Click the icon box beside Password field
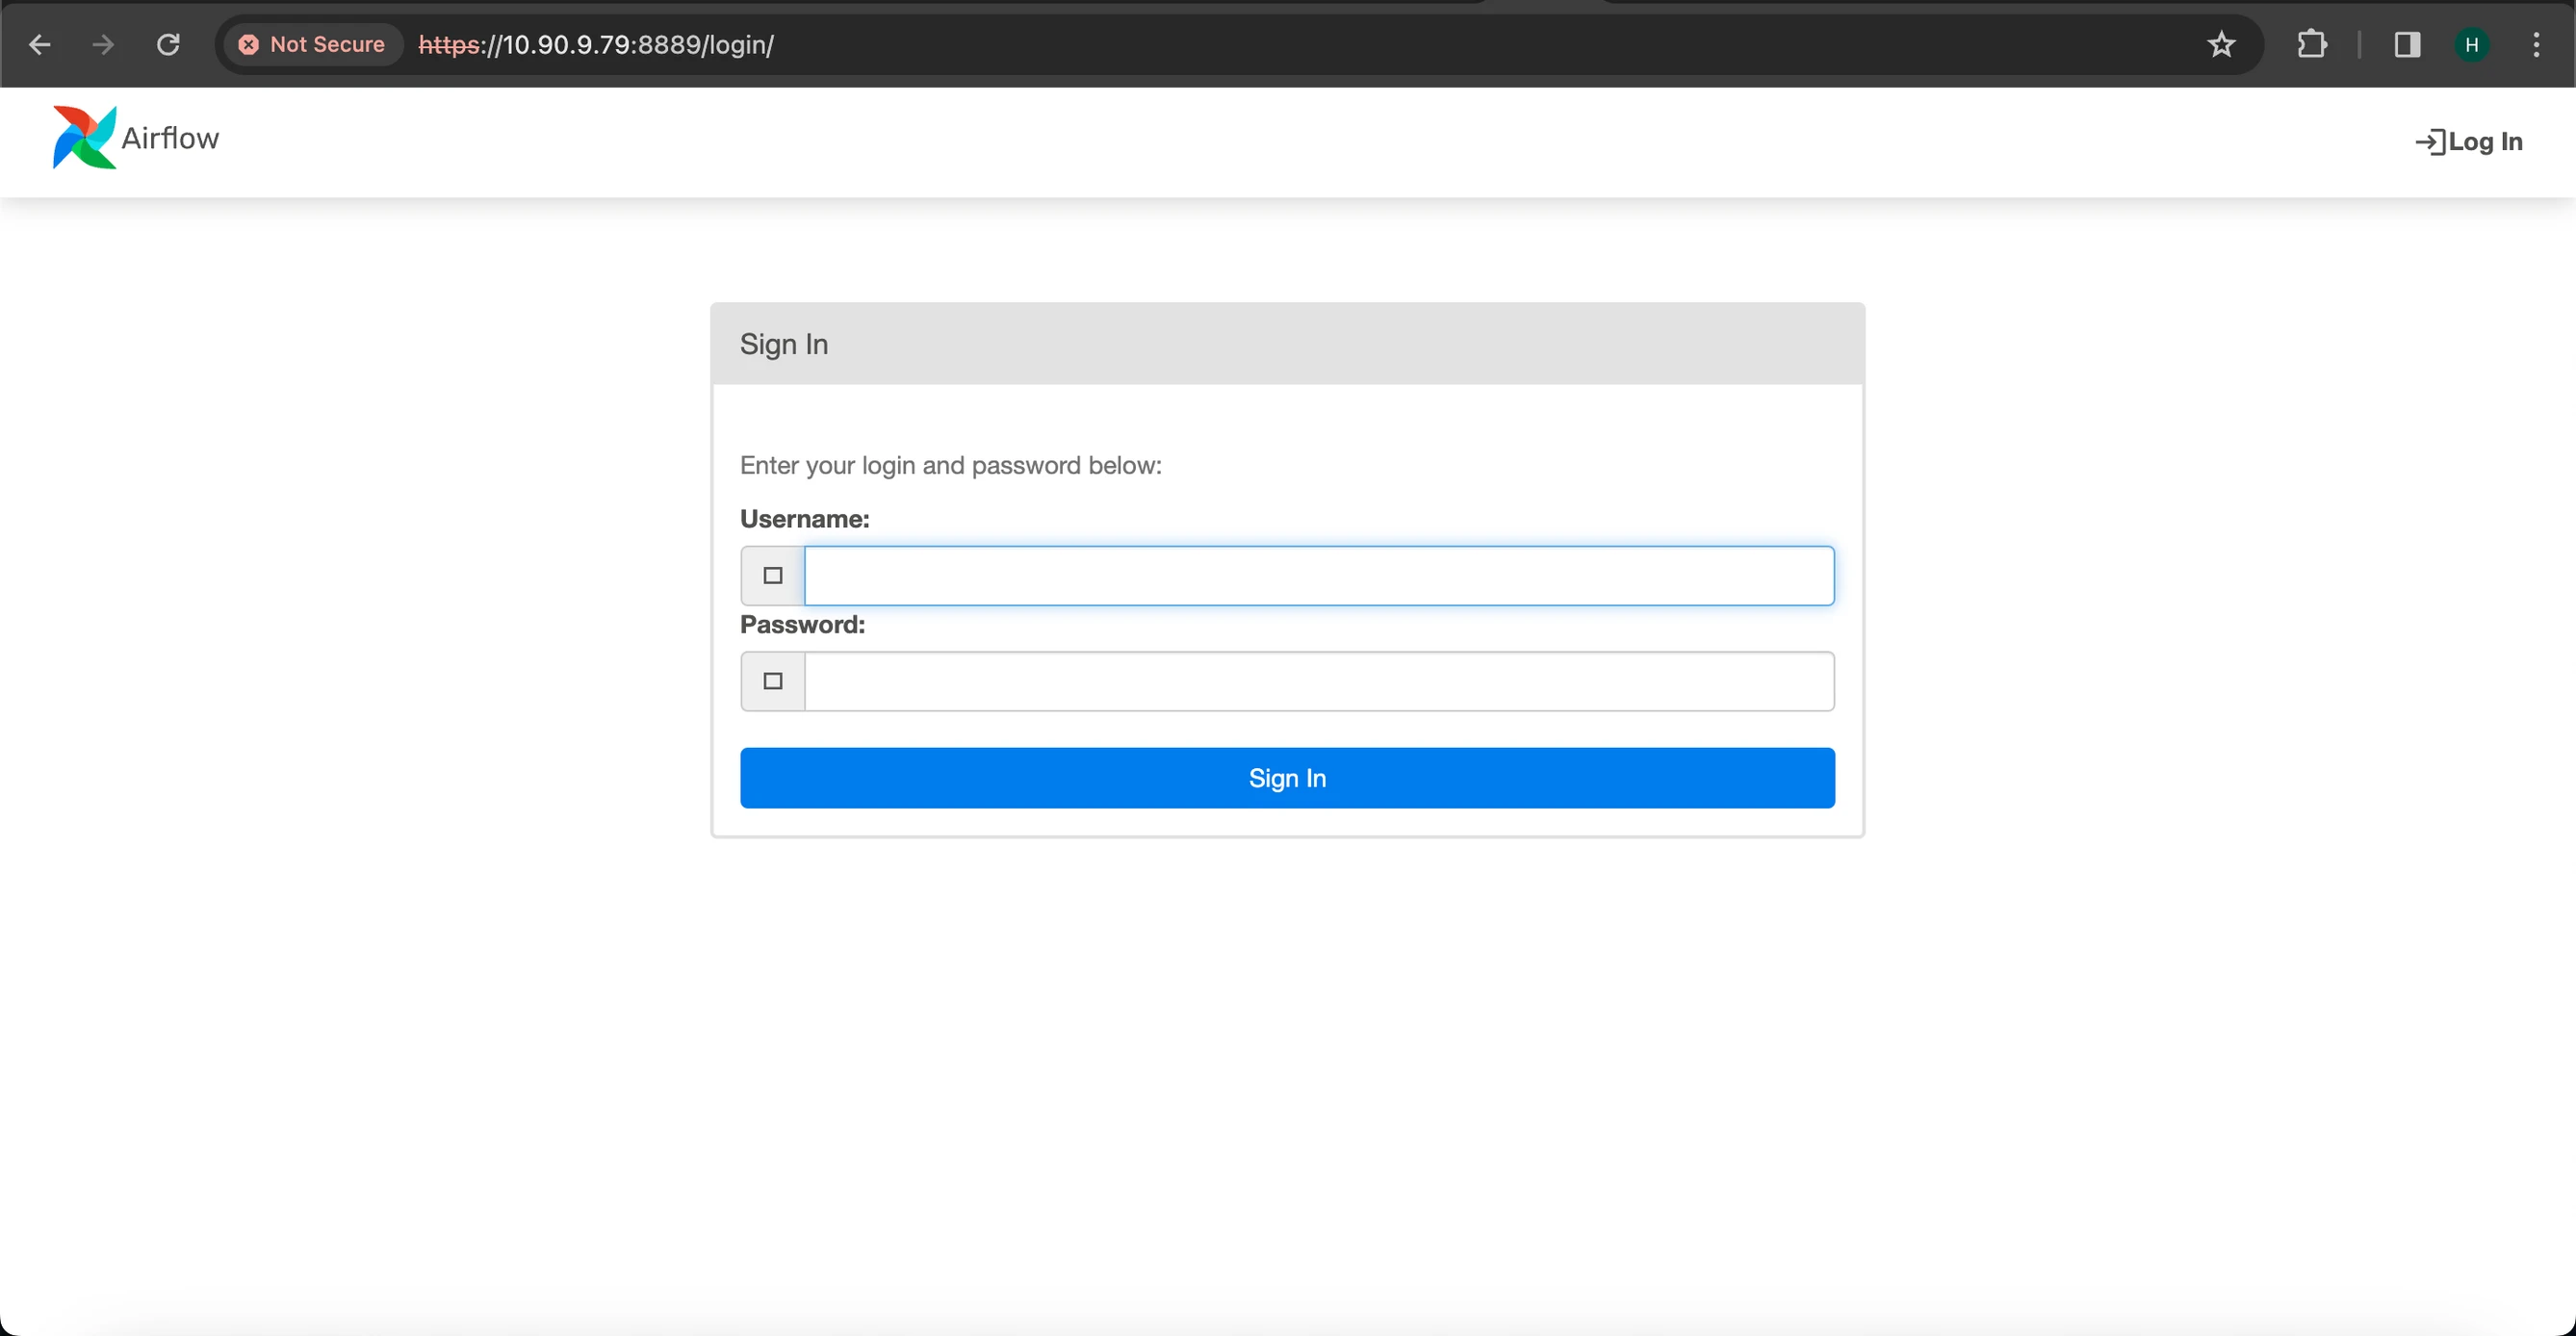Image resolution: width=2576 pixels, height=1336 pixels. (x=773, y=681)
